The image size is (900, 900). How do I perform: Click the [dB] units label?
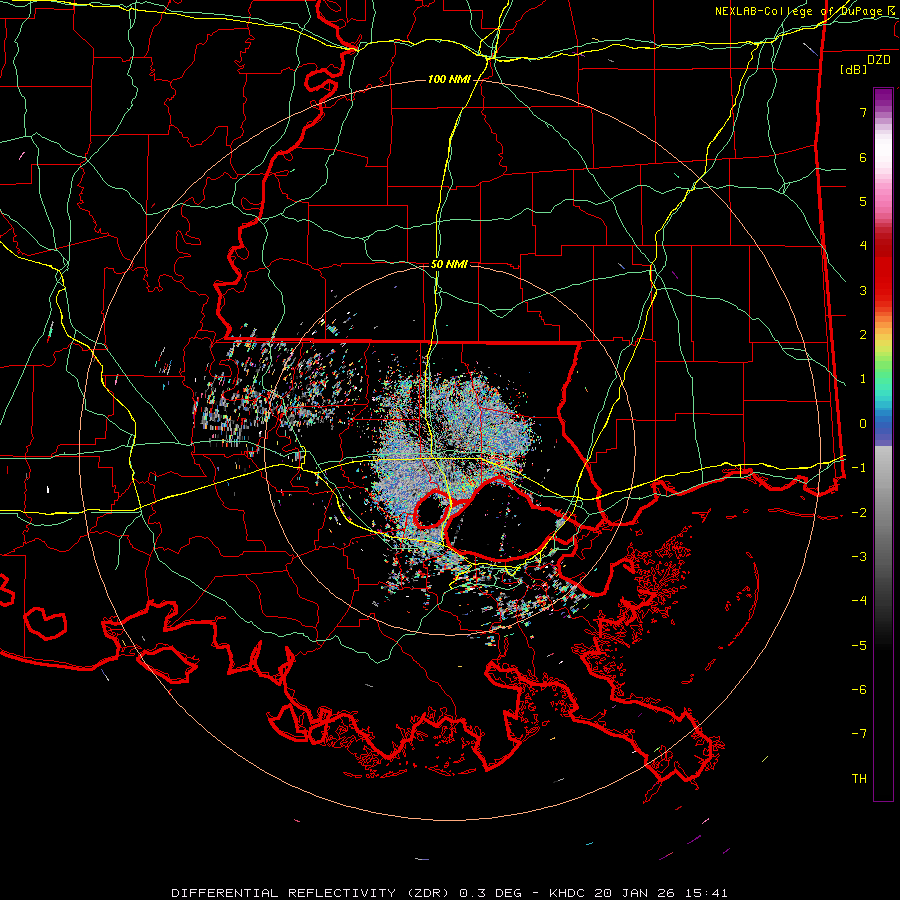pyautogui.click(x=853, y=69)
